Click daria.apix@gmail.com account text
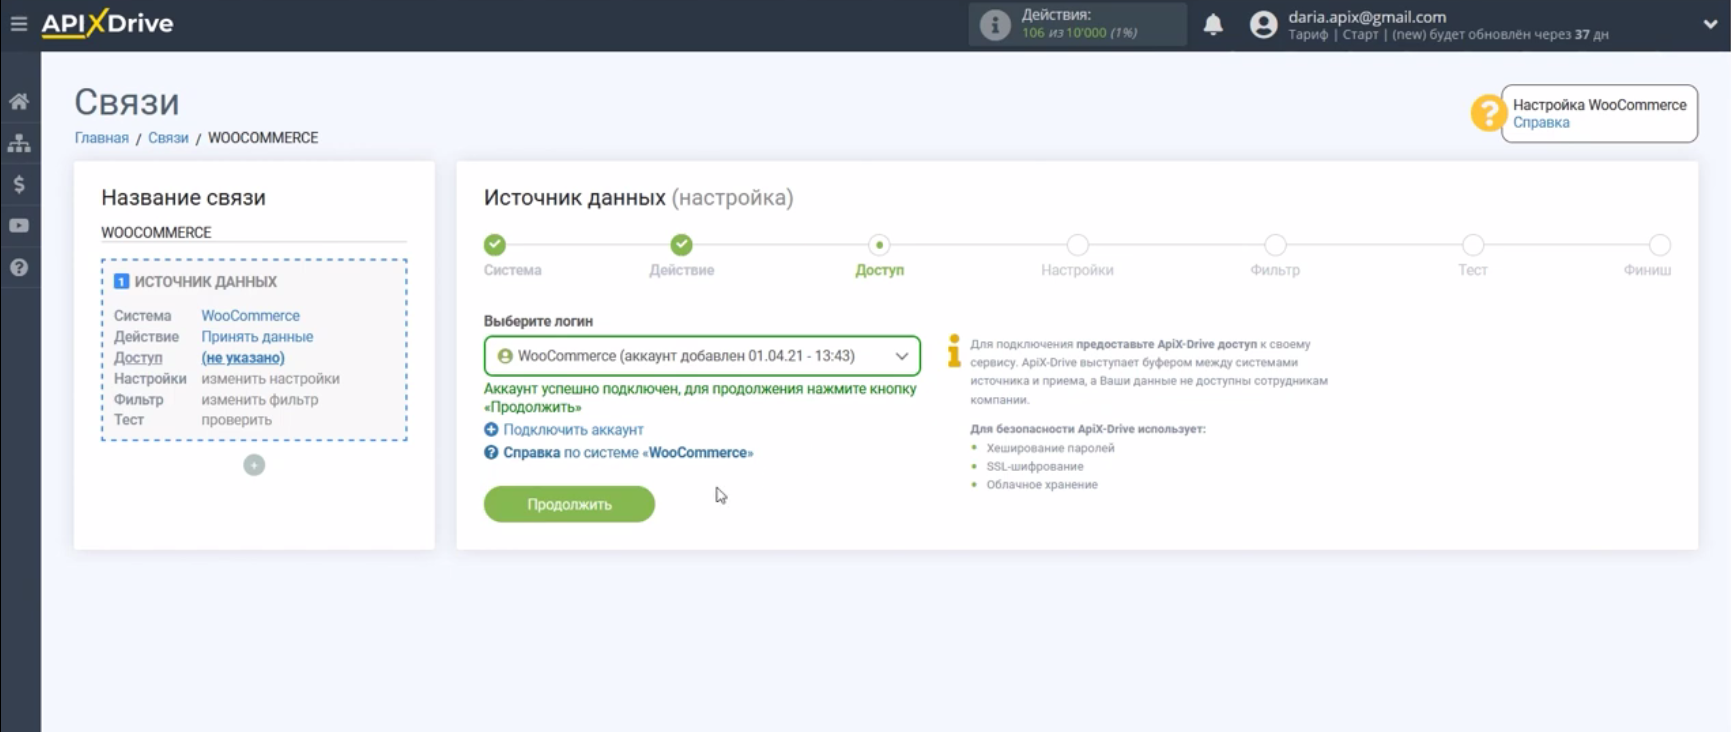The width and height of the screenshot is (1731, 732). point(1367,16)
